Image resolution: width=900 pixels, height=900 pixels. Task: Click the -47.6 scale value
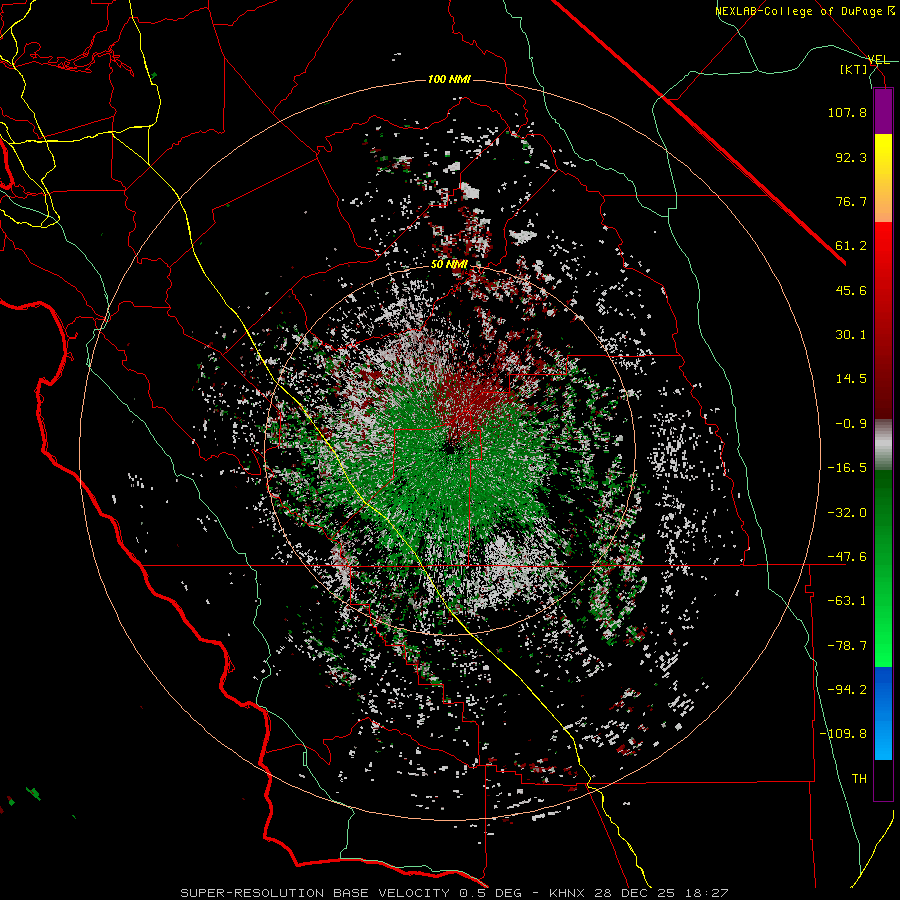[847, 557]
